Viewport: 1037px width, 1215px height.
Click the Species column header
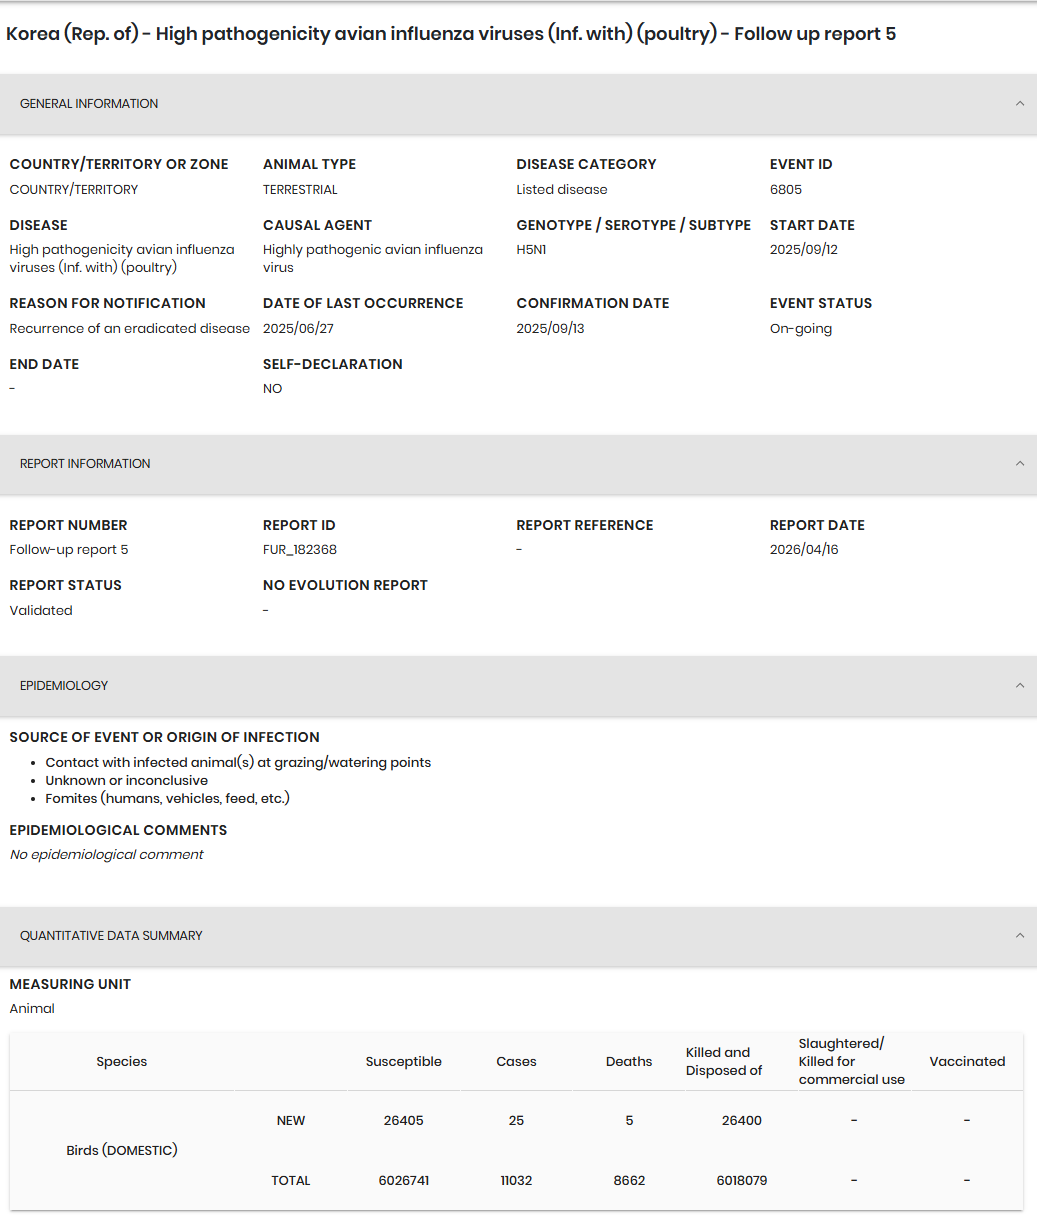click(122, 1062)
